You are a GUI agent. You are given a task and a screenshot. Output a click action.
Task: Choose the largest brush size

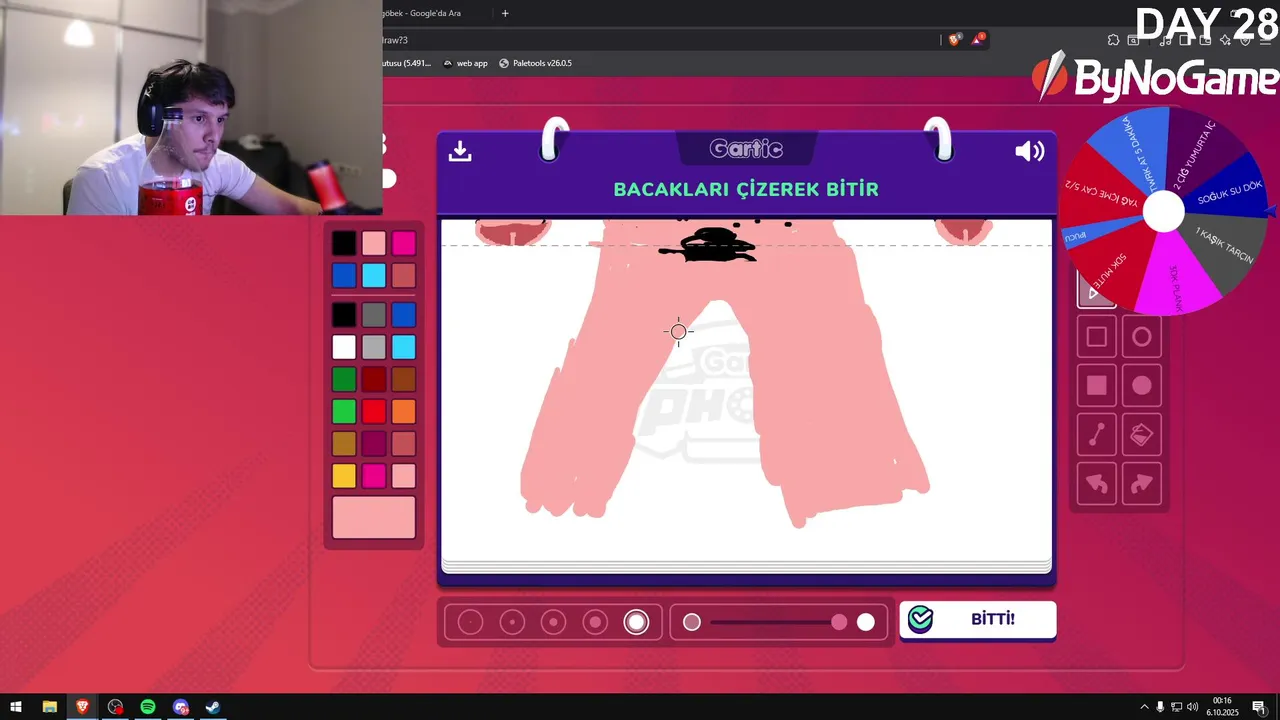[x=636, y=622]
